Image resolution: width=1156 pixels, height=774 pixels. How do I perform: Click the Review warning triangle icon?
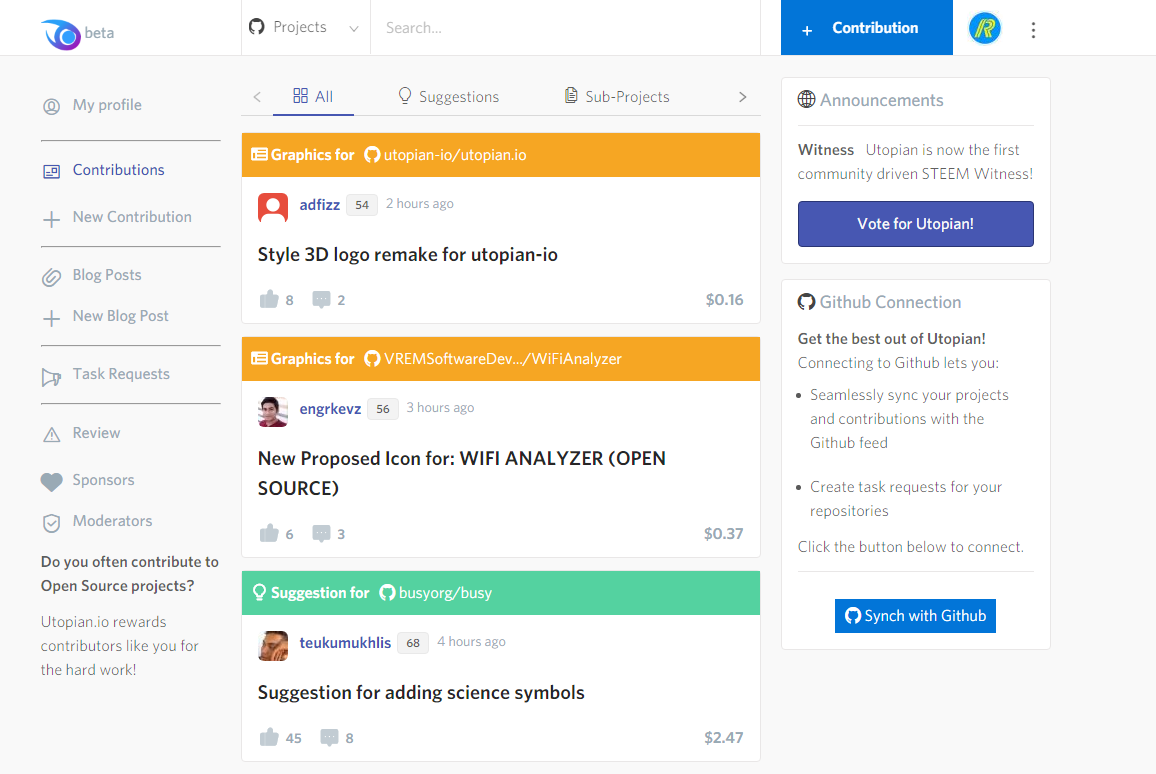coord(52,434)
